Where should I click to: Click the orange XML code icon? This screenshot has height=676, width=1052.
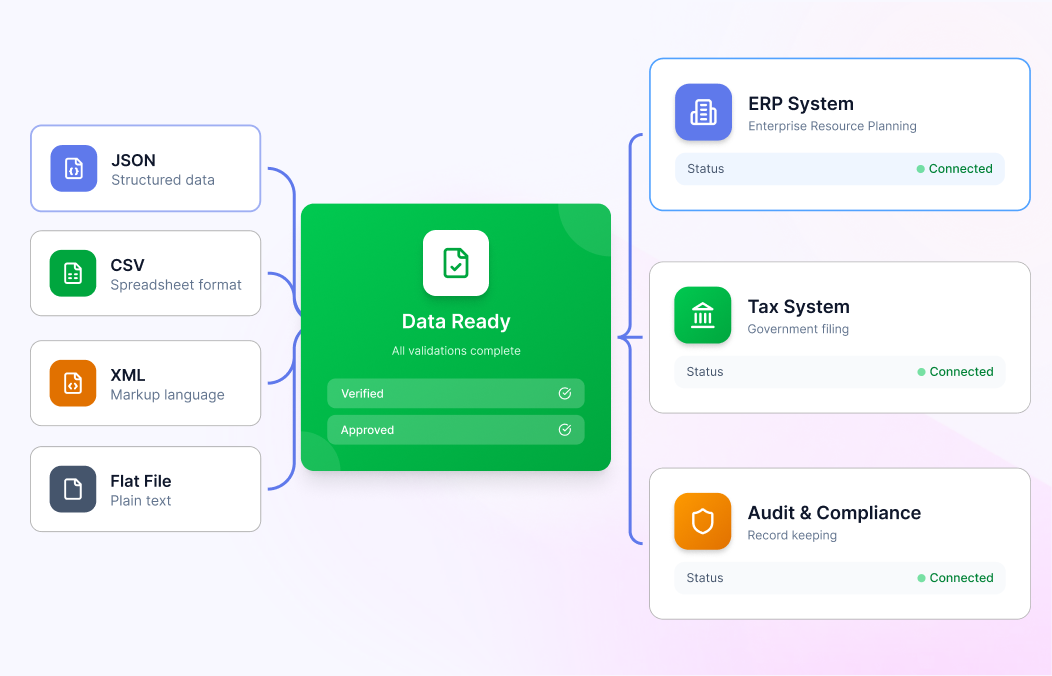[x=73, y=383]
